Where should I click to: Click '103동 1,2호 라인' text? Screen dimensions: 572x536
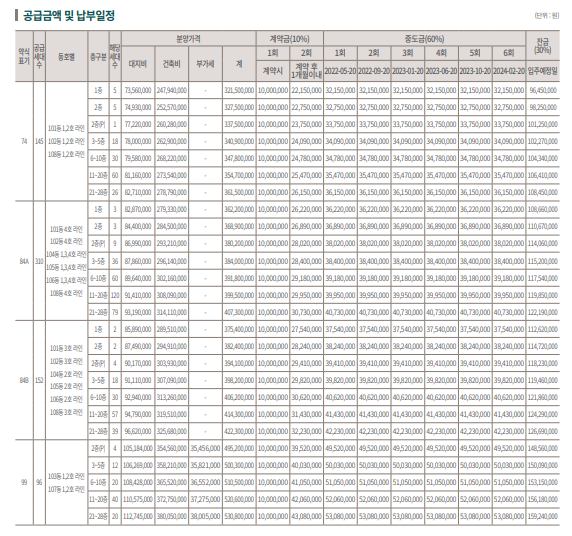(x=66, y=476)
